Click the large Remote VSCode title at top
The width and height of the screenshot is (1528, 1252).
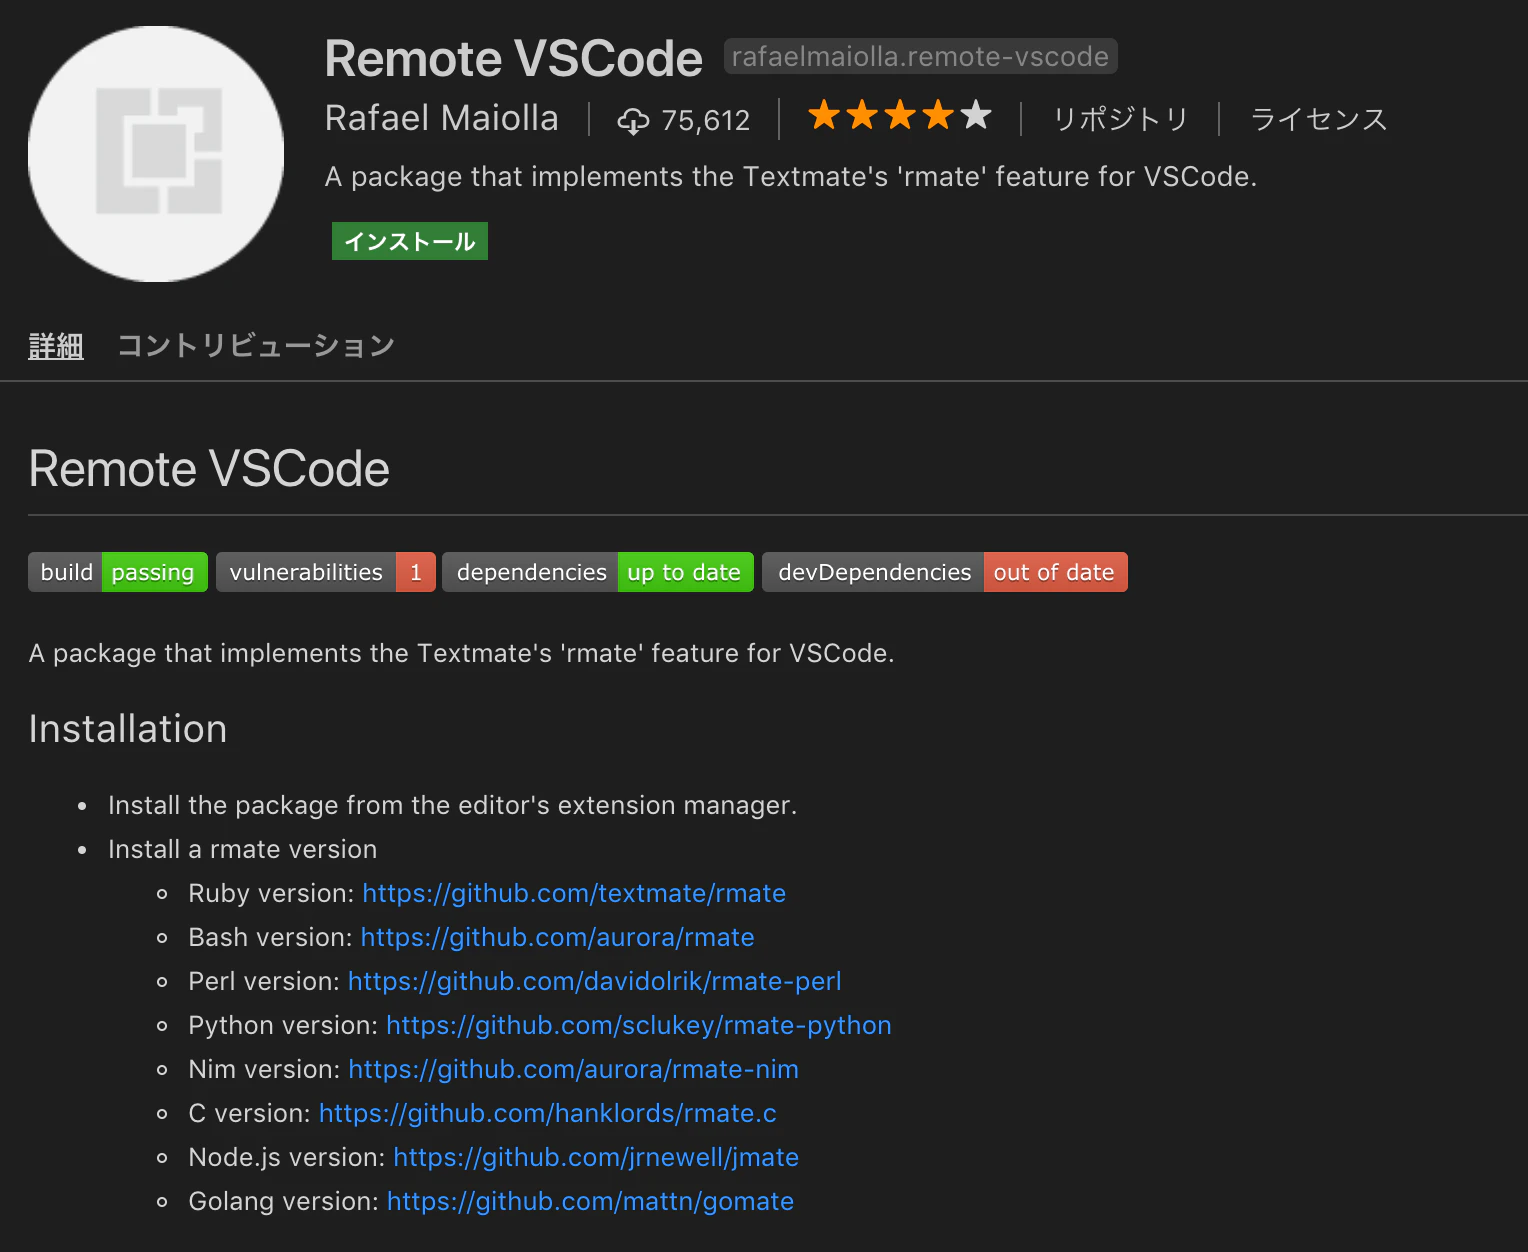513,58
